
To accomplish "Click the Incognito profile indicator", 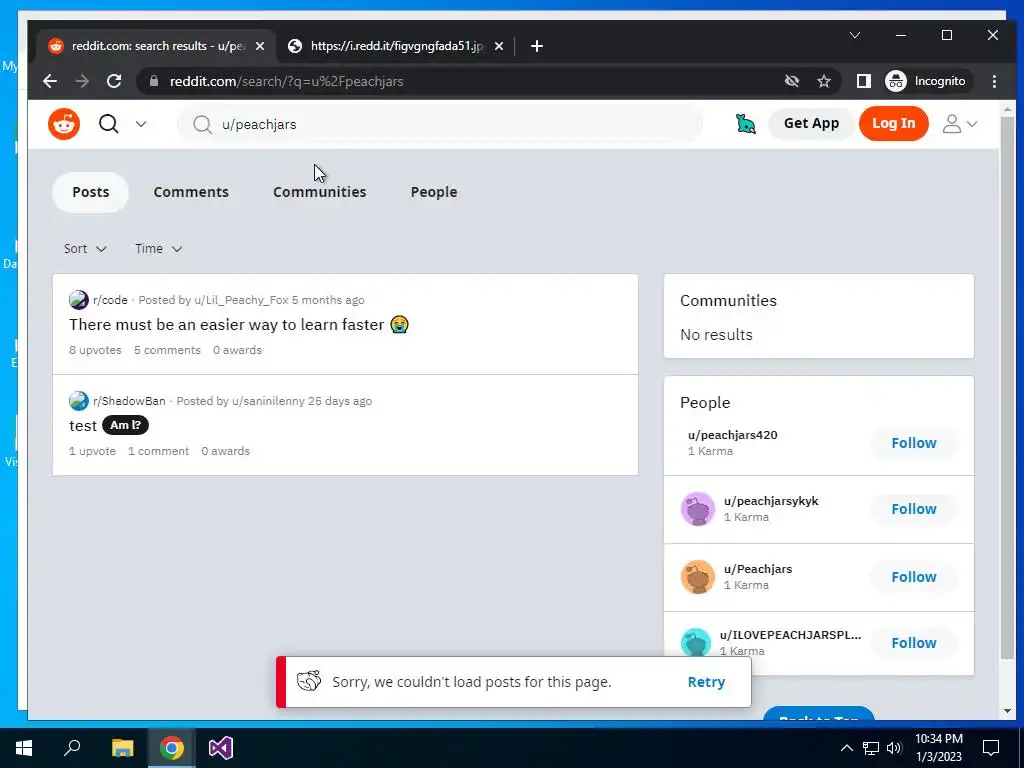I will [925, 81].
